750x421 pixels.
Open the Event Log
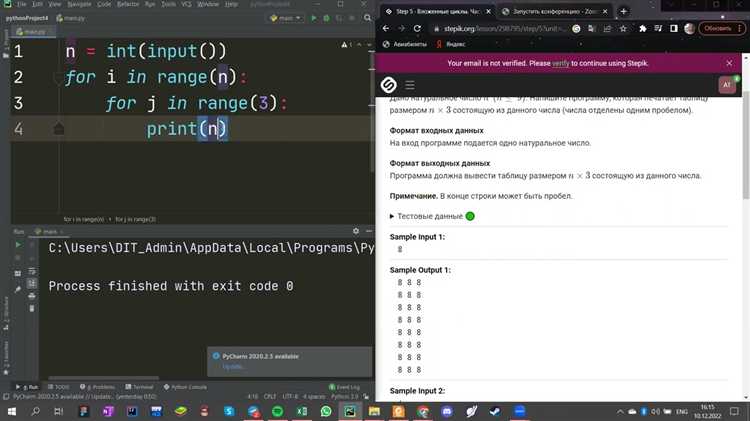pyautogui.click(x=344, y=387)
